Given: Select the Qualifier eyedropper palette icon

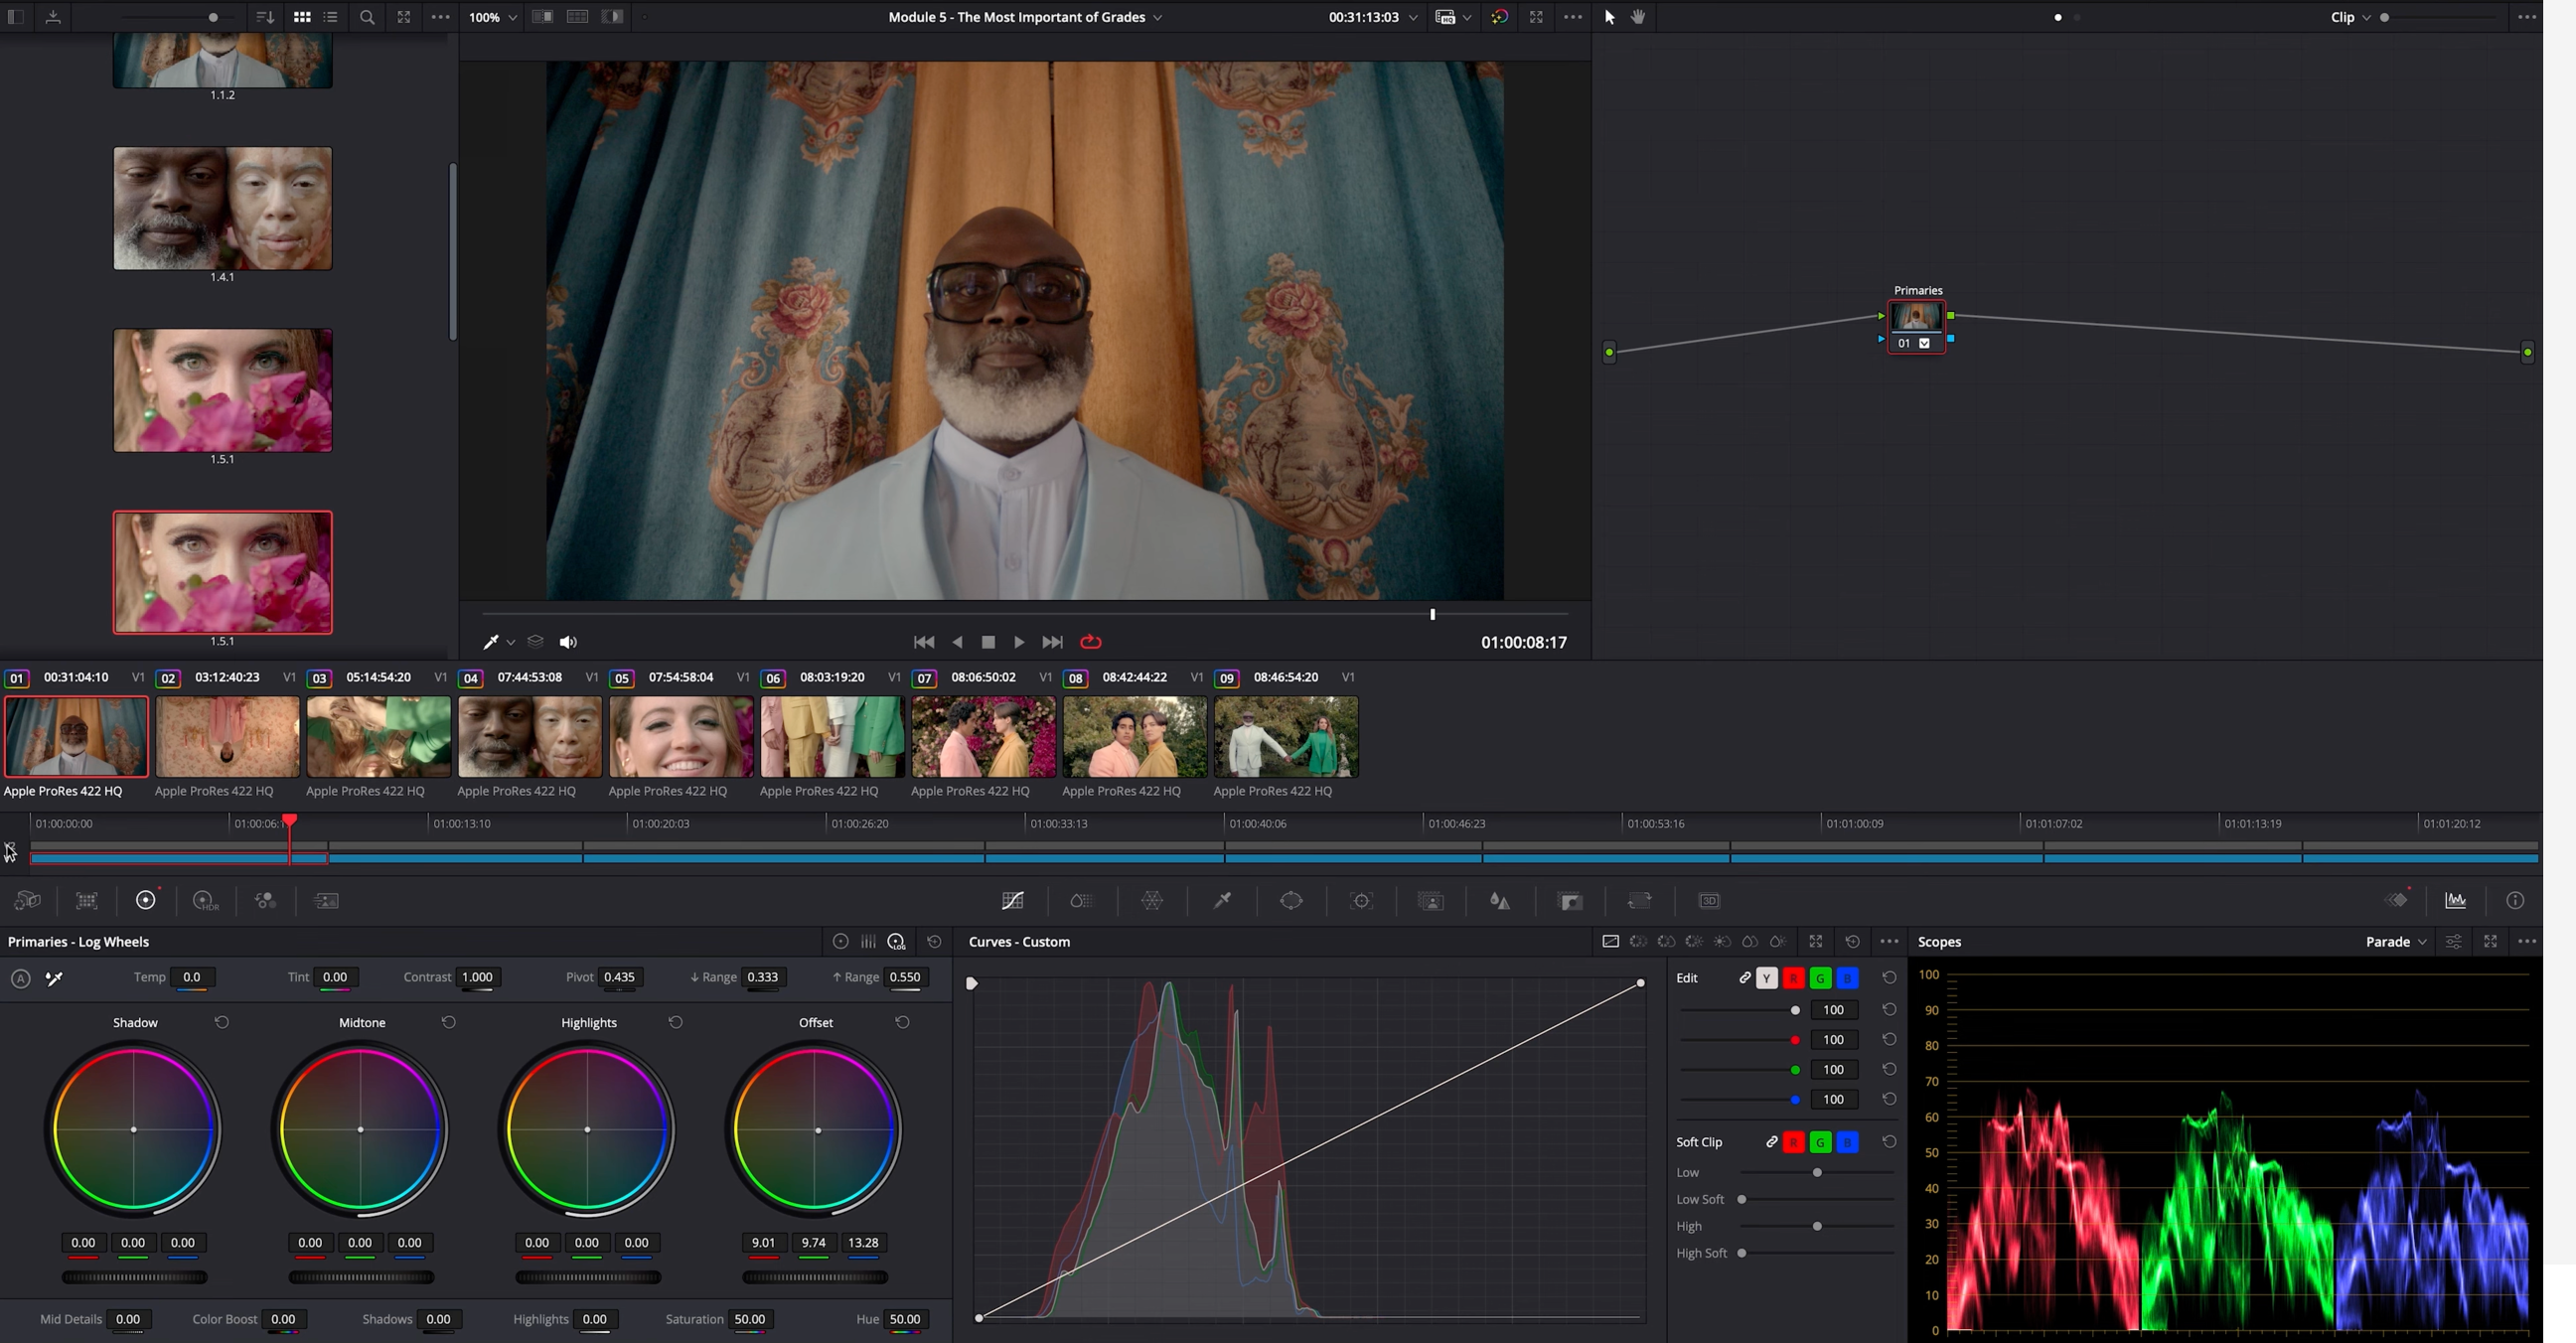Looking at the screenshot, I should click(1222, 901).
